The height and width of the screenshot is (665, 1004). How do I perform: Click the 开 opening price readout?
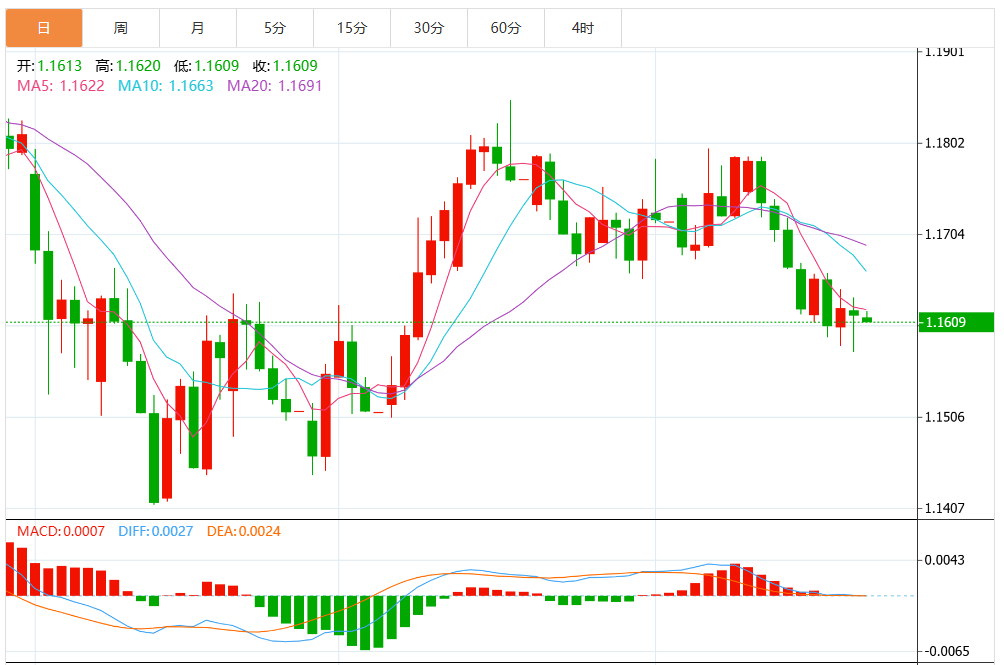pyautogui.click(x=49, y=65)
